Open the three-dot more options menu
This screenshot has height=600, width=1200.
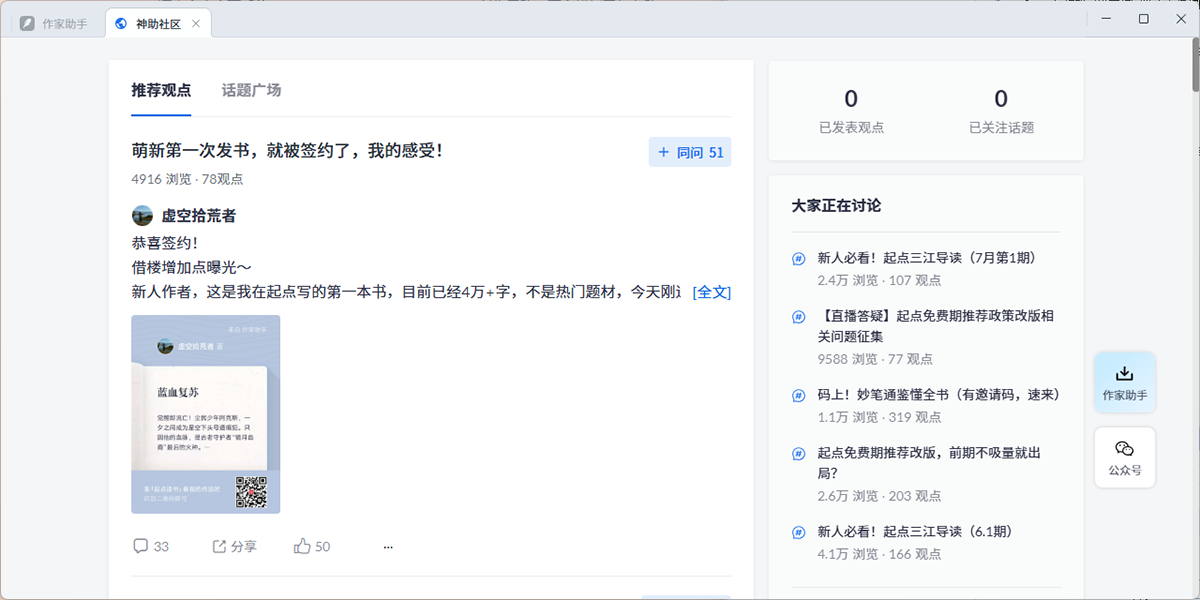[388, 547]
